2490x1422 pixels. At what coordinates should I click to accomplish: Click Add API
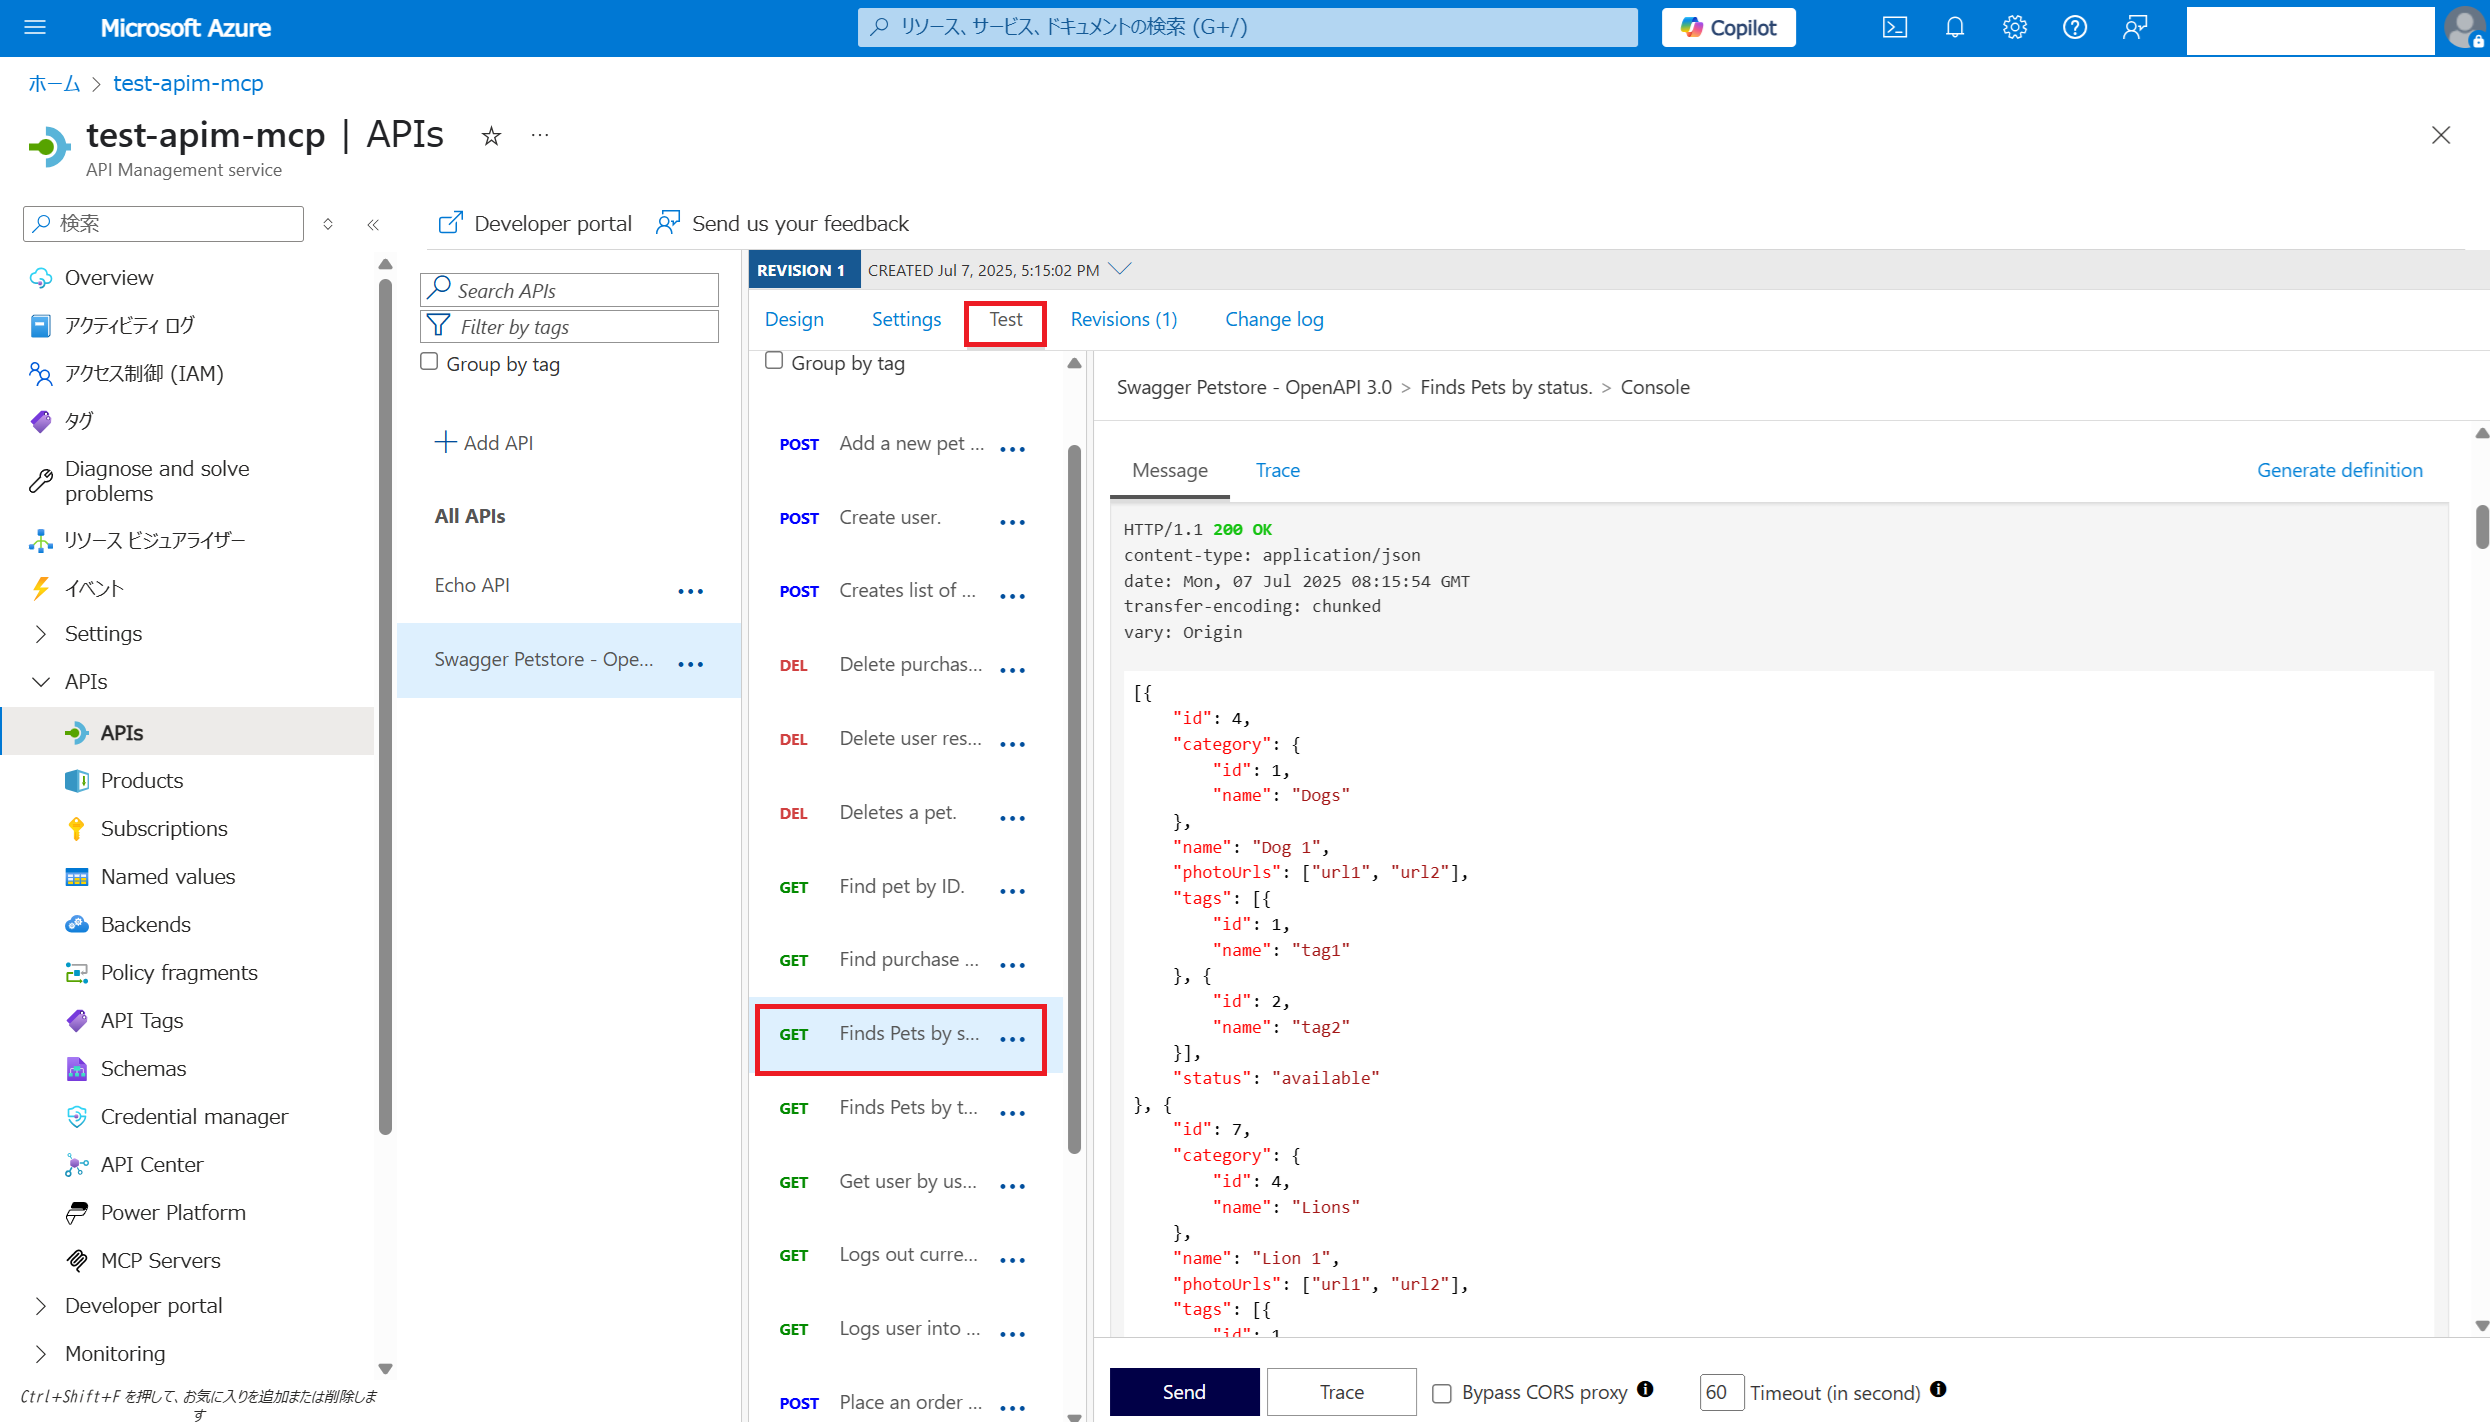click(484, 442)
